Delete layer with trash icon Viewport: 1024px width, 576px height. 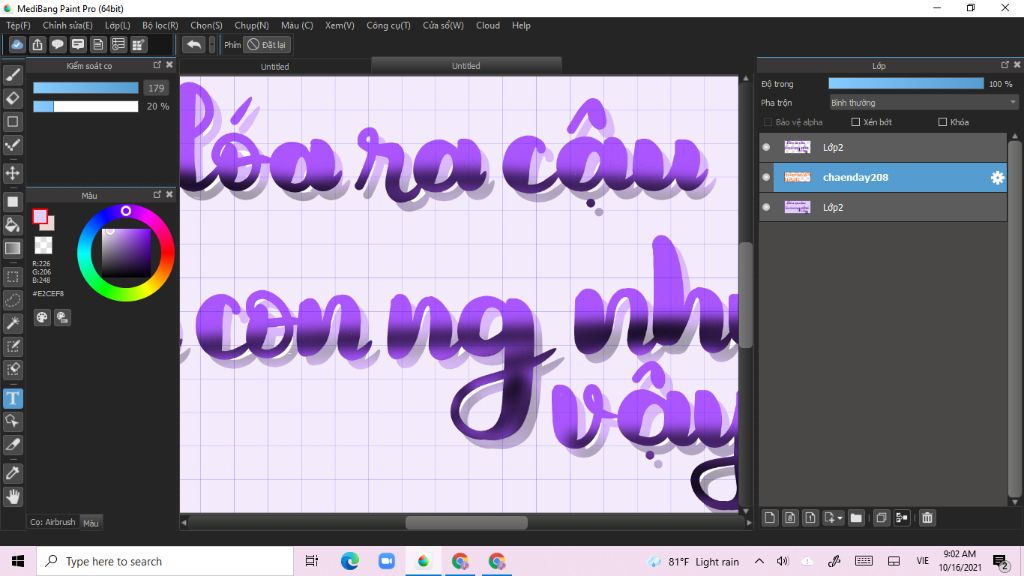[927, 518]
